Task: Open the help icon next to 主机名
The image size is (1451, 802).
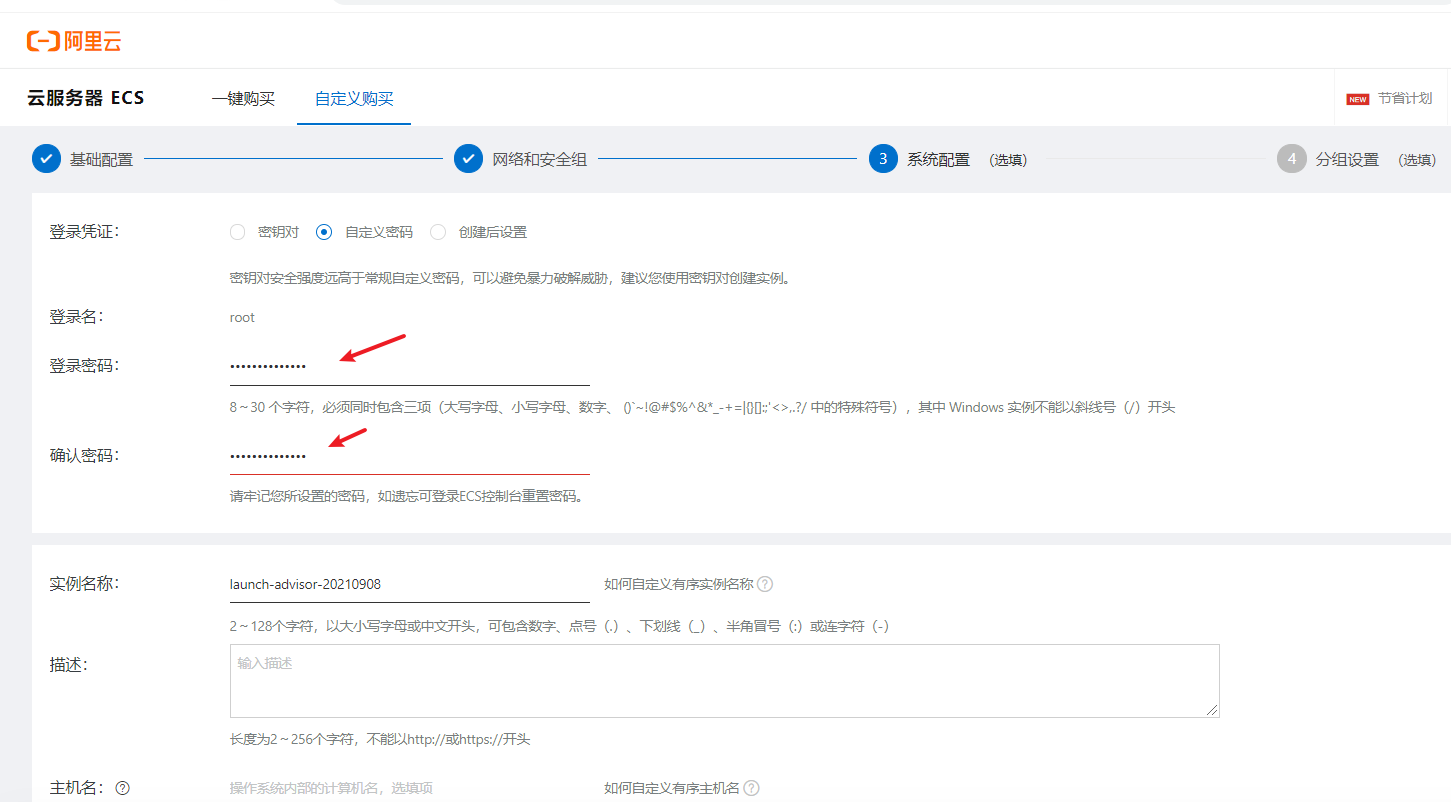Action: click(121, 788)
